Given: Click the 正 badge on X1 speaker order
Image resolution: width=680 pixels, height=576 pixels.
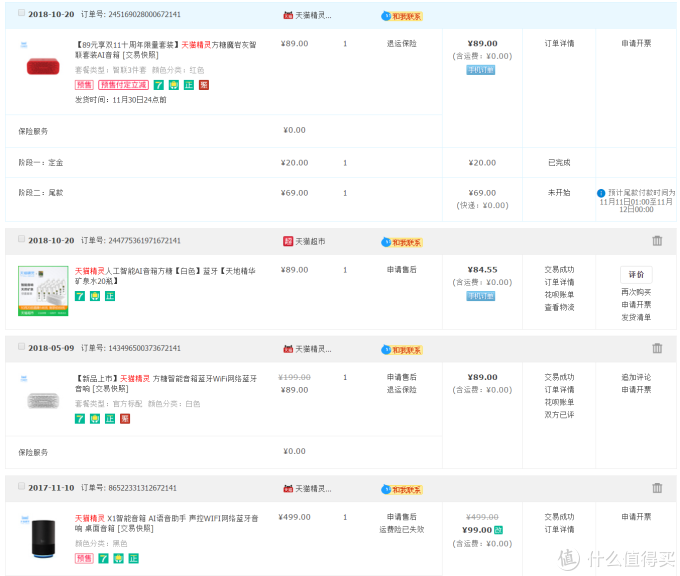Looking at the screenshot, I should pos(134,559).
